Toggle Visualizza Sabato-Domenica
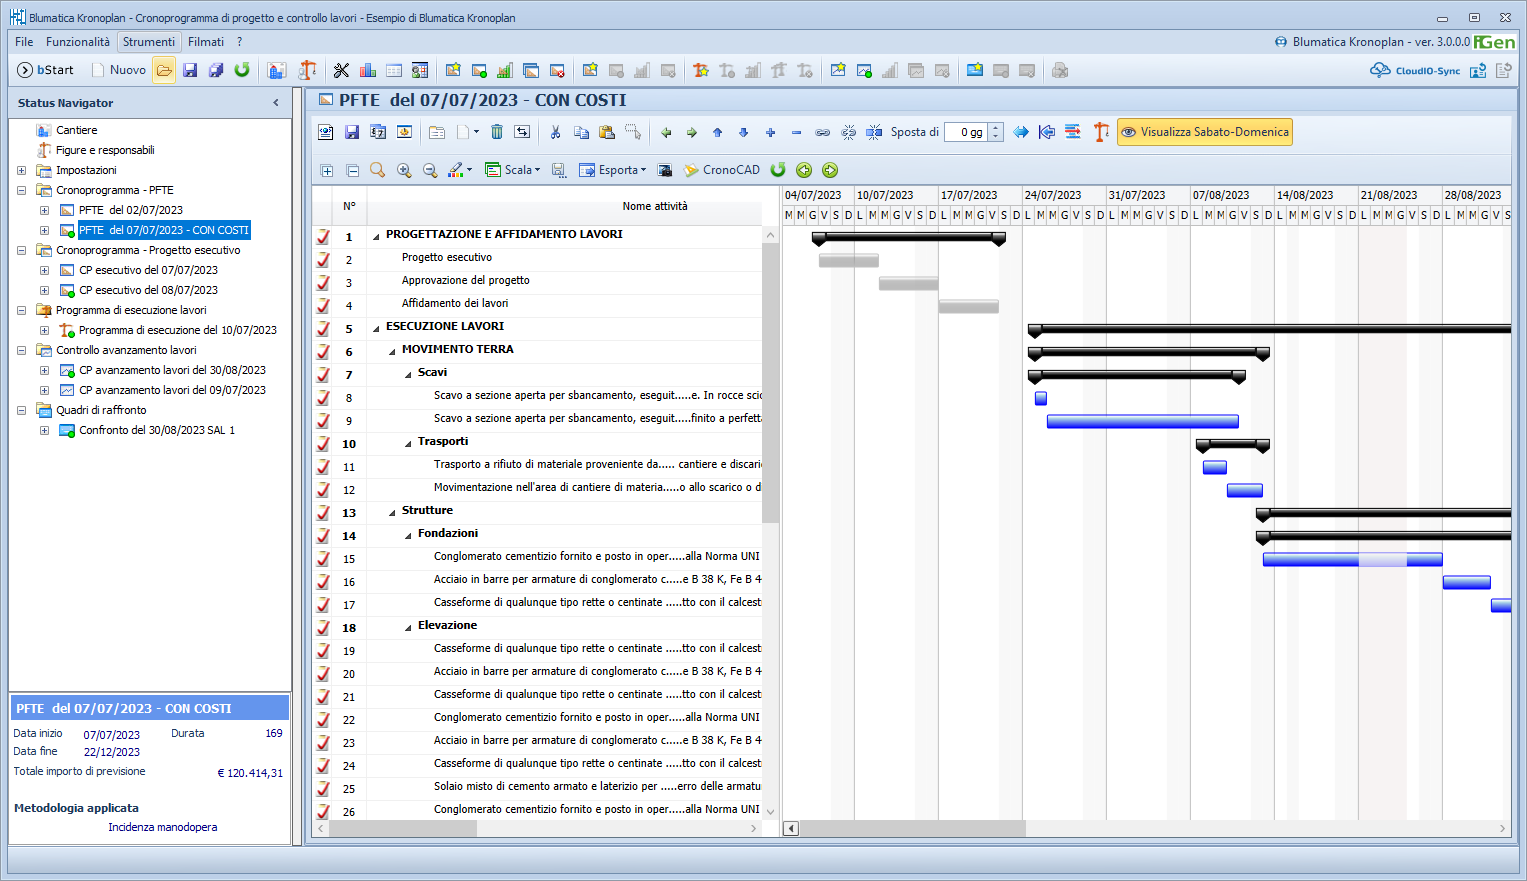The height and width of the screenshot is (881, 1527). click(x=1205, y=132)
